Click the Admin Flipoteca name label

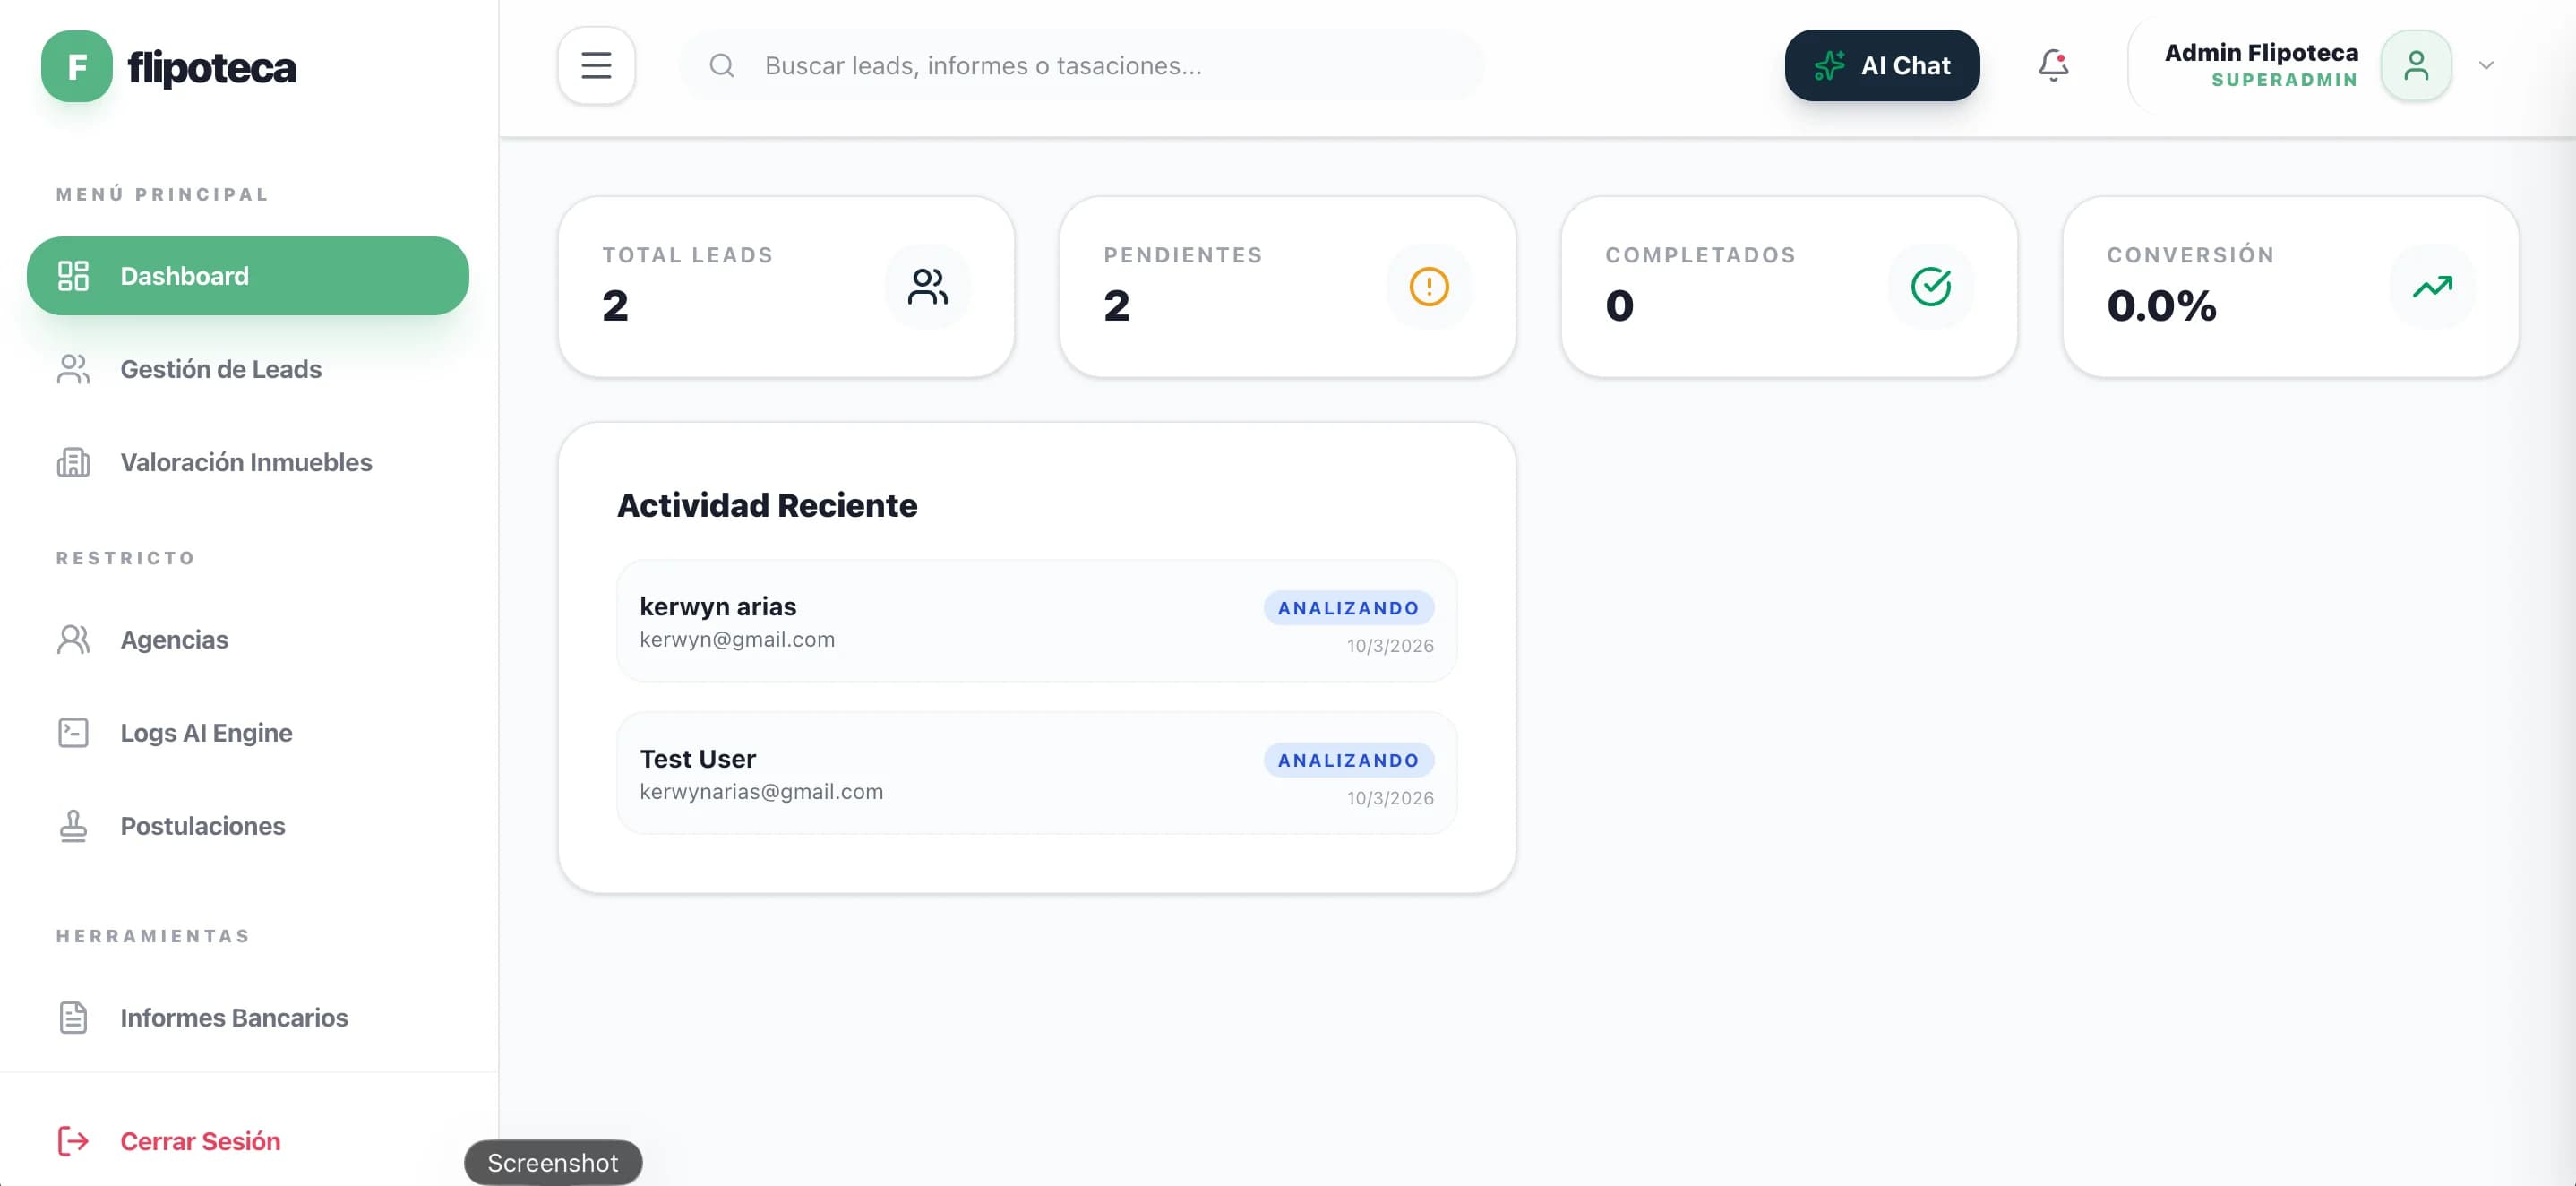pos(2261,52)
